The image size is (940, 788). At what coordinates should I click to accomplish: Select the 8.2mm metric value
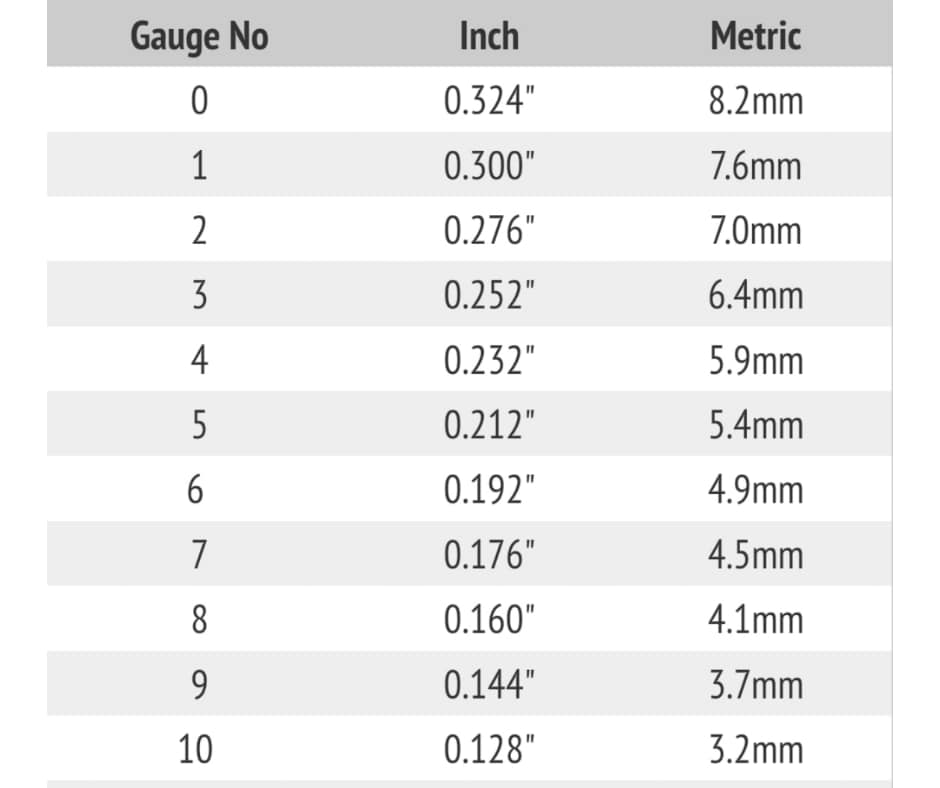tap(755, 101)
